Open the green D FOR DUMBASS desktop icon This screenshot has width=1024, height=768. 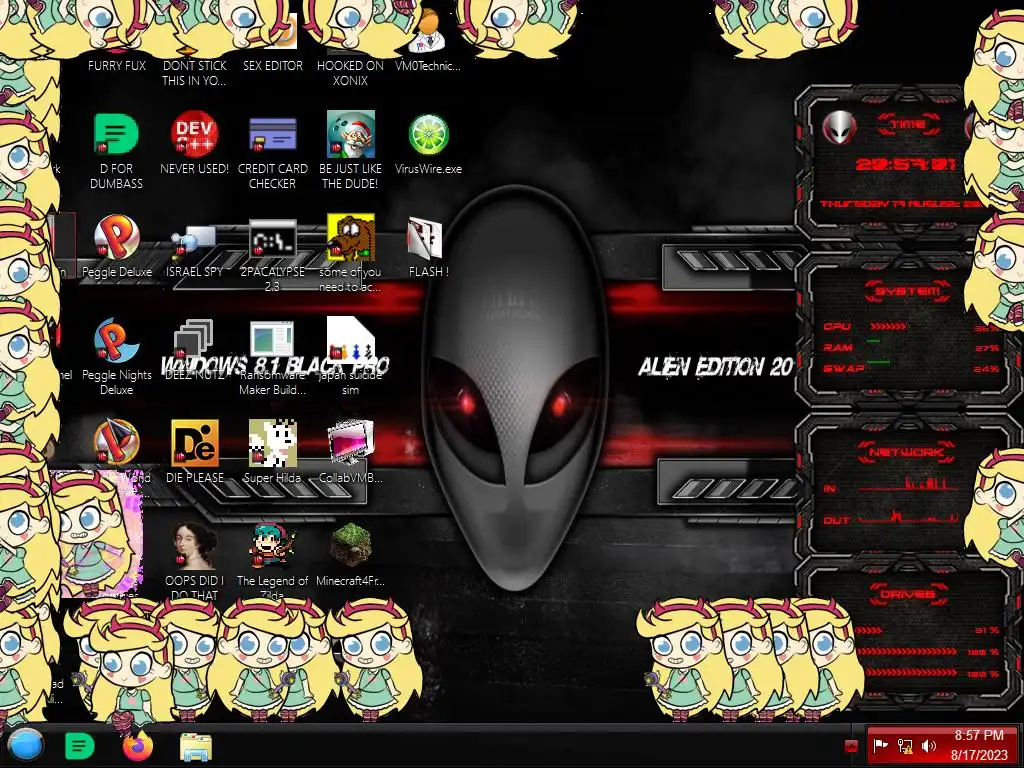point(116,134)
